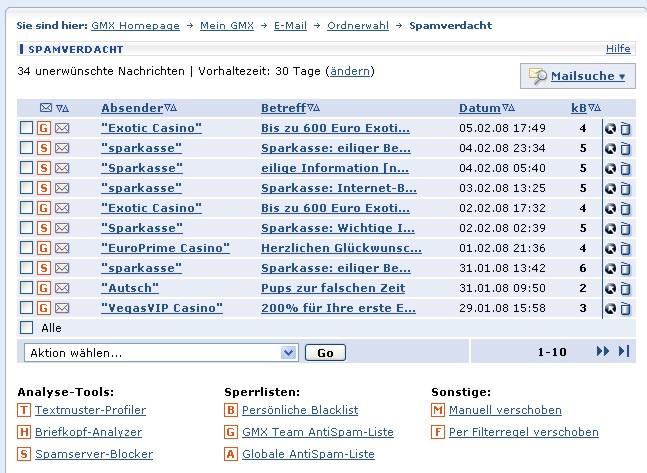This screenshot has height=473, width=647.
Task: Open Globale AntiSpam-Liste link
Action: 308,454
